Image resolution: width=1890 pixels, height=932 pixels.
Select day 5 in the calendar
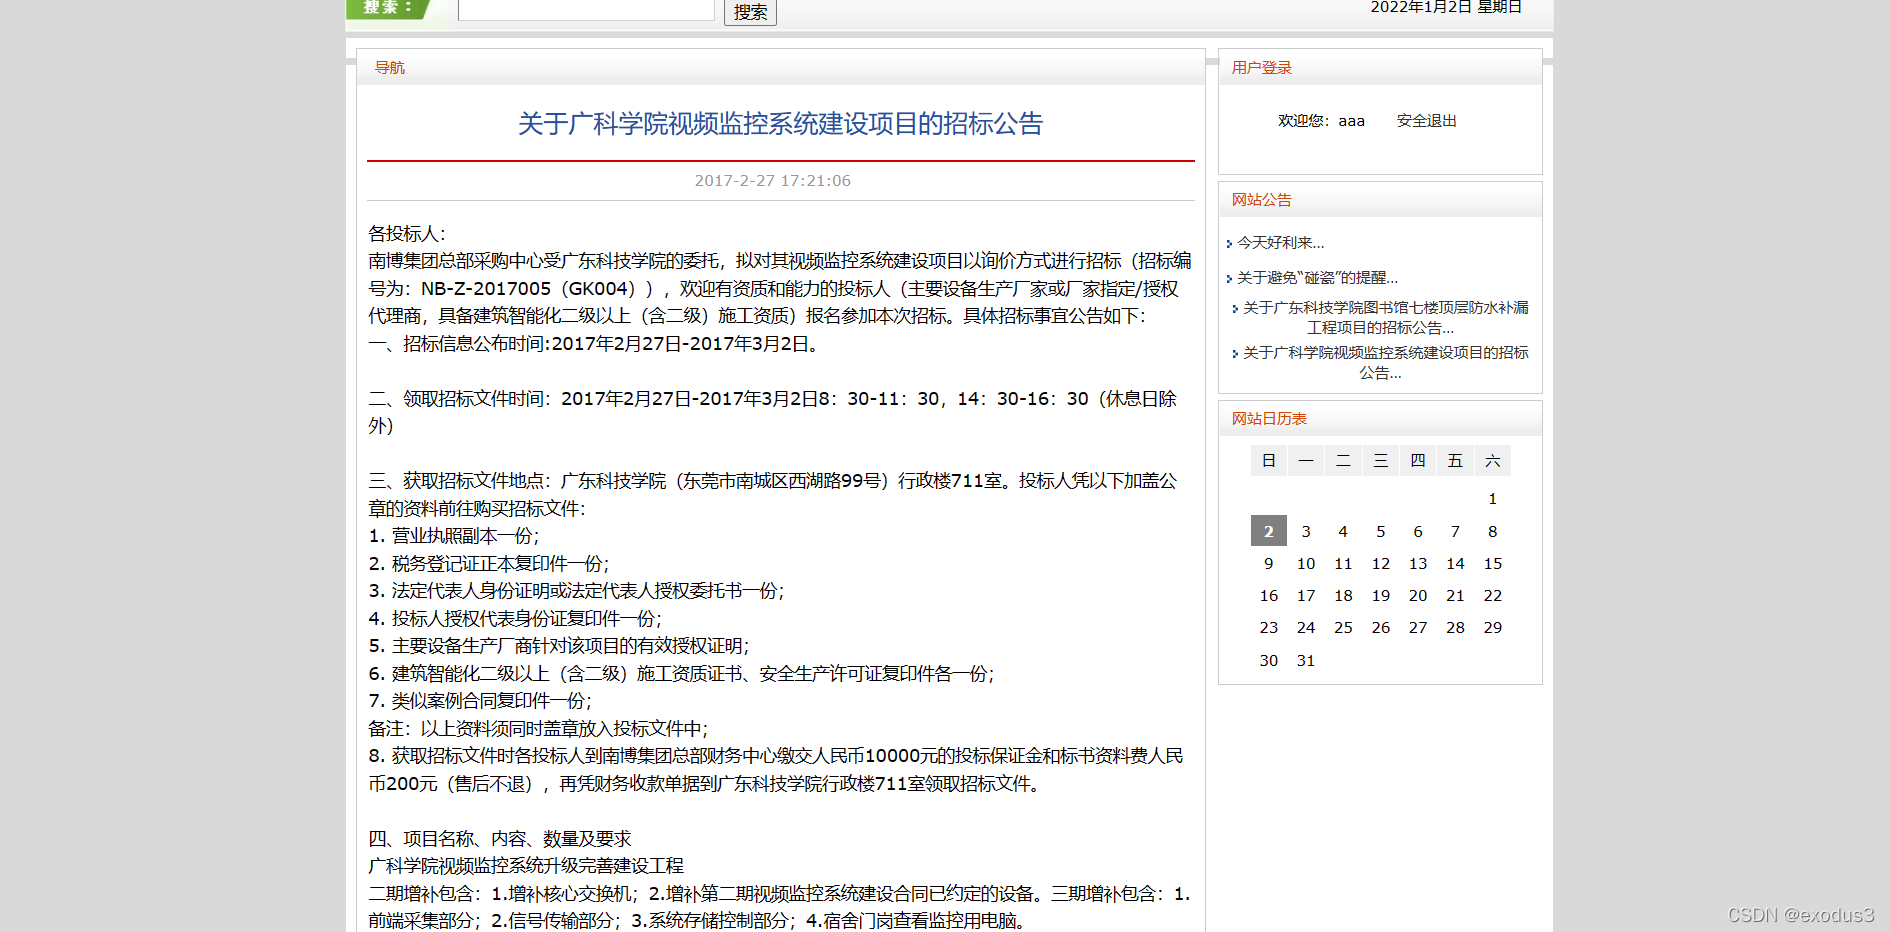point(1380,532)
